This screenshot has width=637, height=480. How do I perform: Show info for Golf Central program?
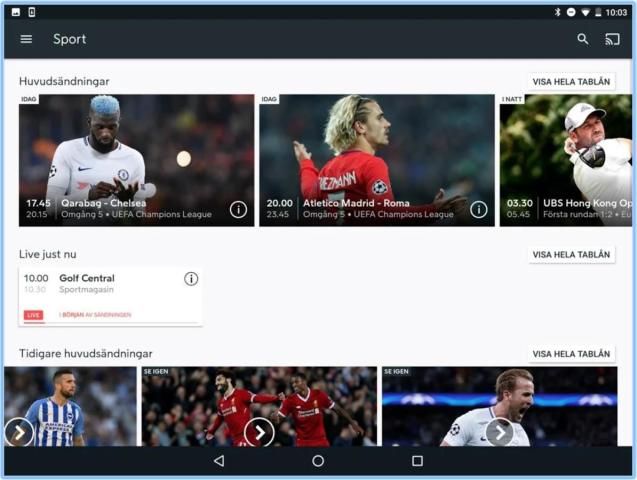(191, 279)
